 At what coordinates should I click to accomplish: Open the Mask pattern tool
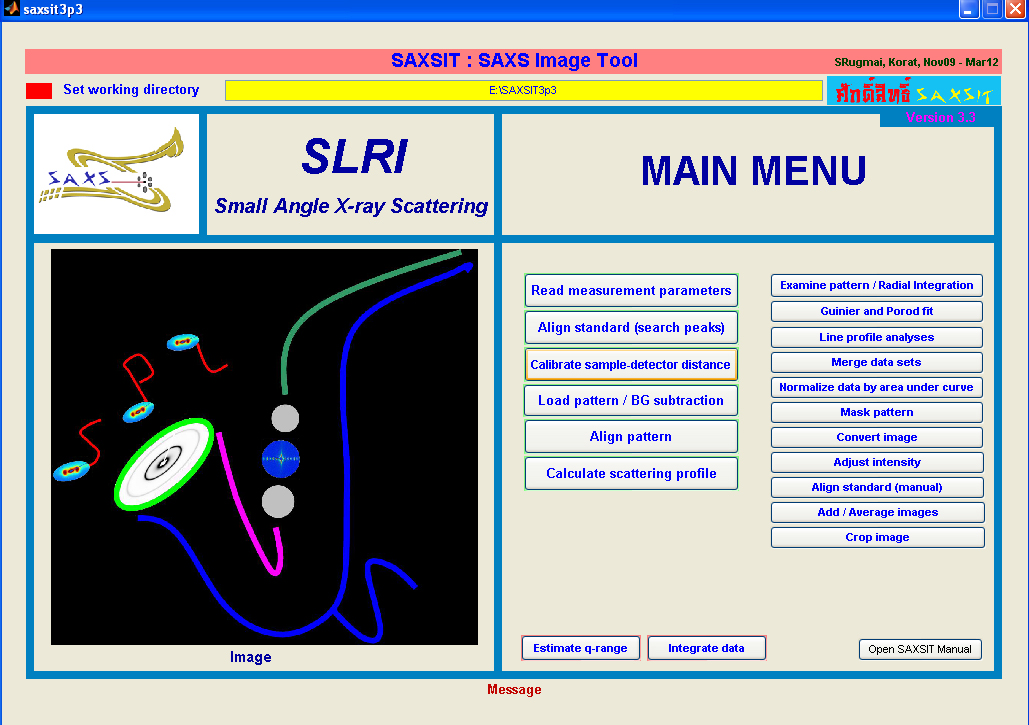877,412
